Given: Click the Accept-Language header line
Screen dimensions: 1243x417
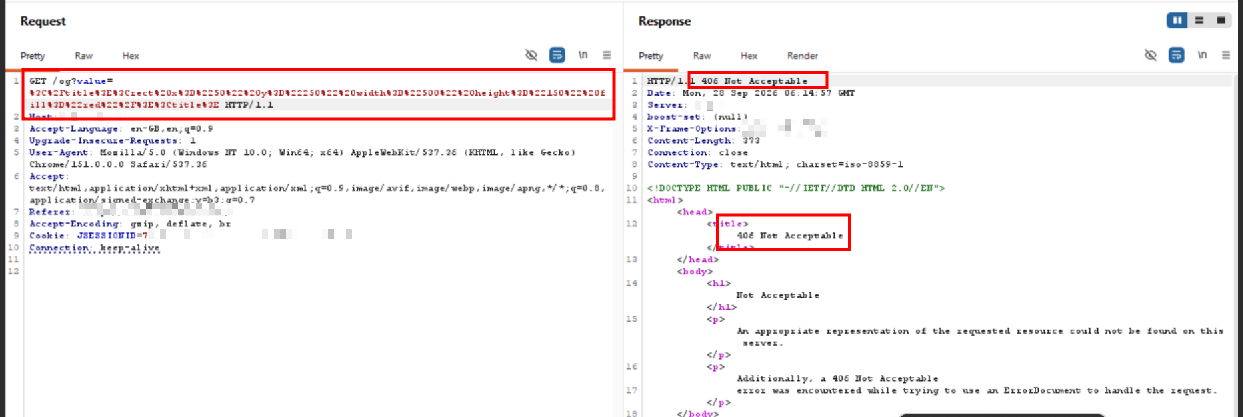Looking at the screenshot, I should point(121,129).
